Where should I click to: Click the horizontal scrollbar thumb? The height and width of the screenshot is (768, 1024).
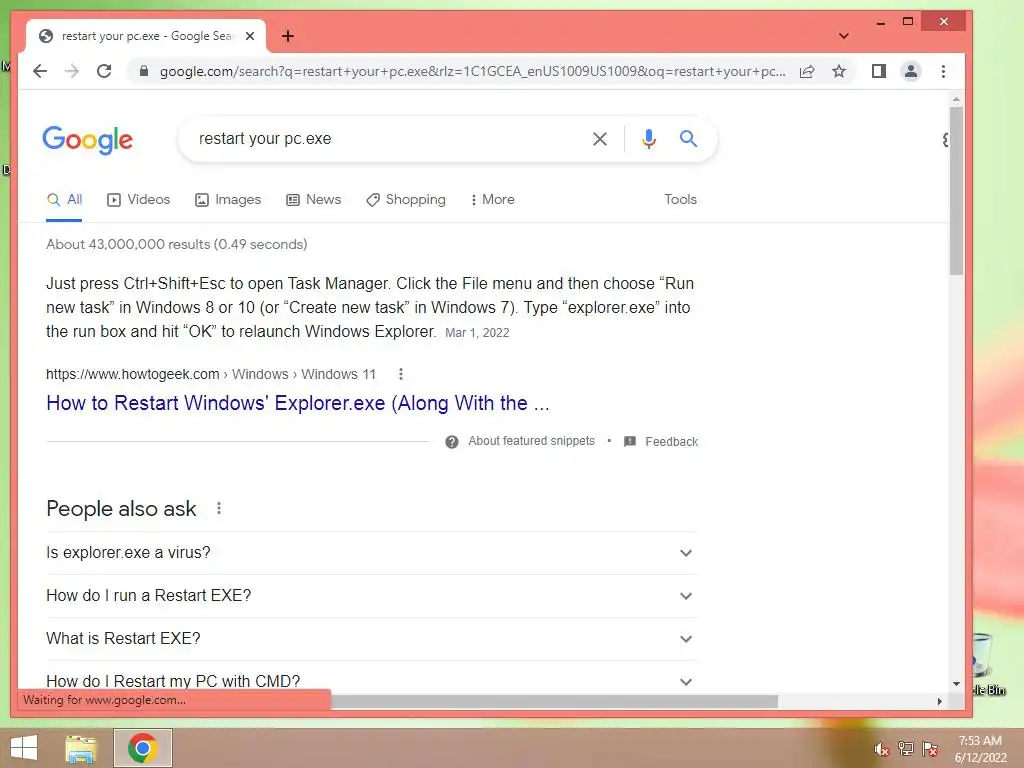554,701
